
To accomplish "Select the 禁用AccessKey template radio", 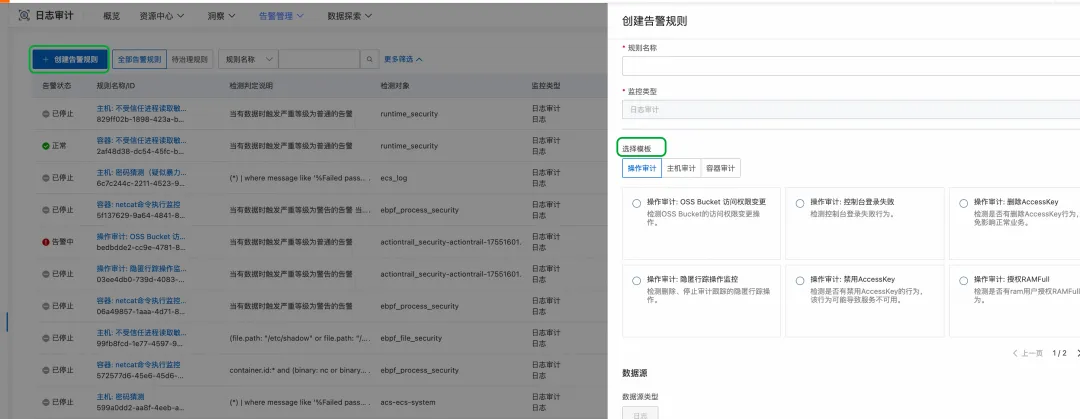I will [x=800, y=281].
